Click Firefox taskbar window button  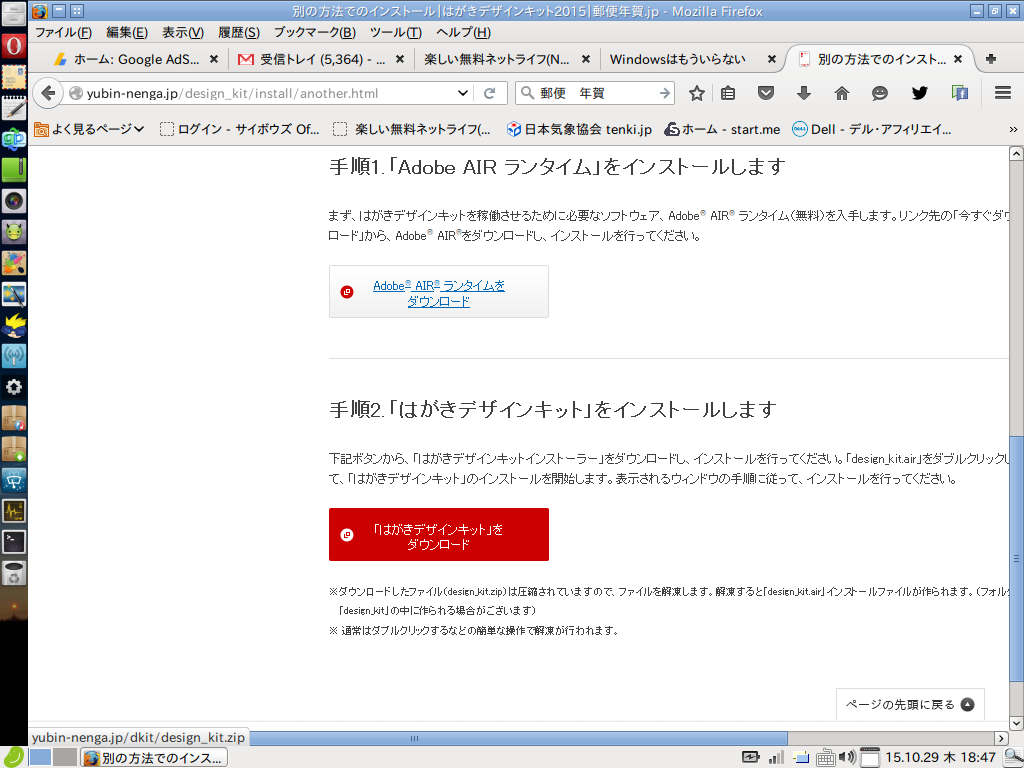tap(154, 758)
